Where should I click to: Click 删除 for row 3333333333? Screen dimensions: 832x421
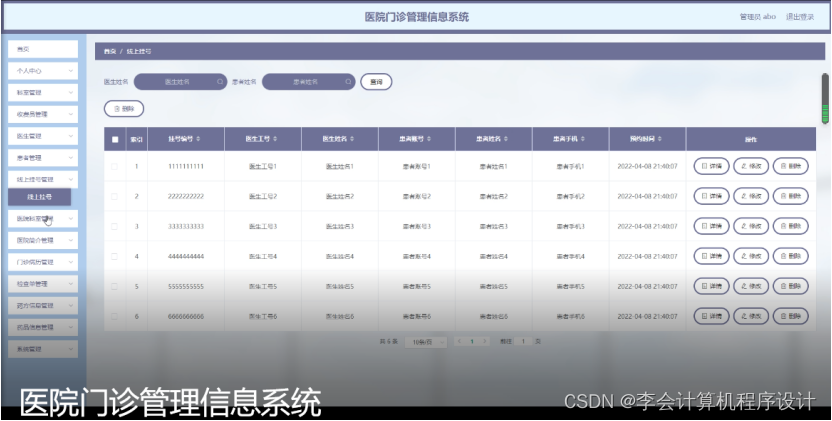coord(791,226)
